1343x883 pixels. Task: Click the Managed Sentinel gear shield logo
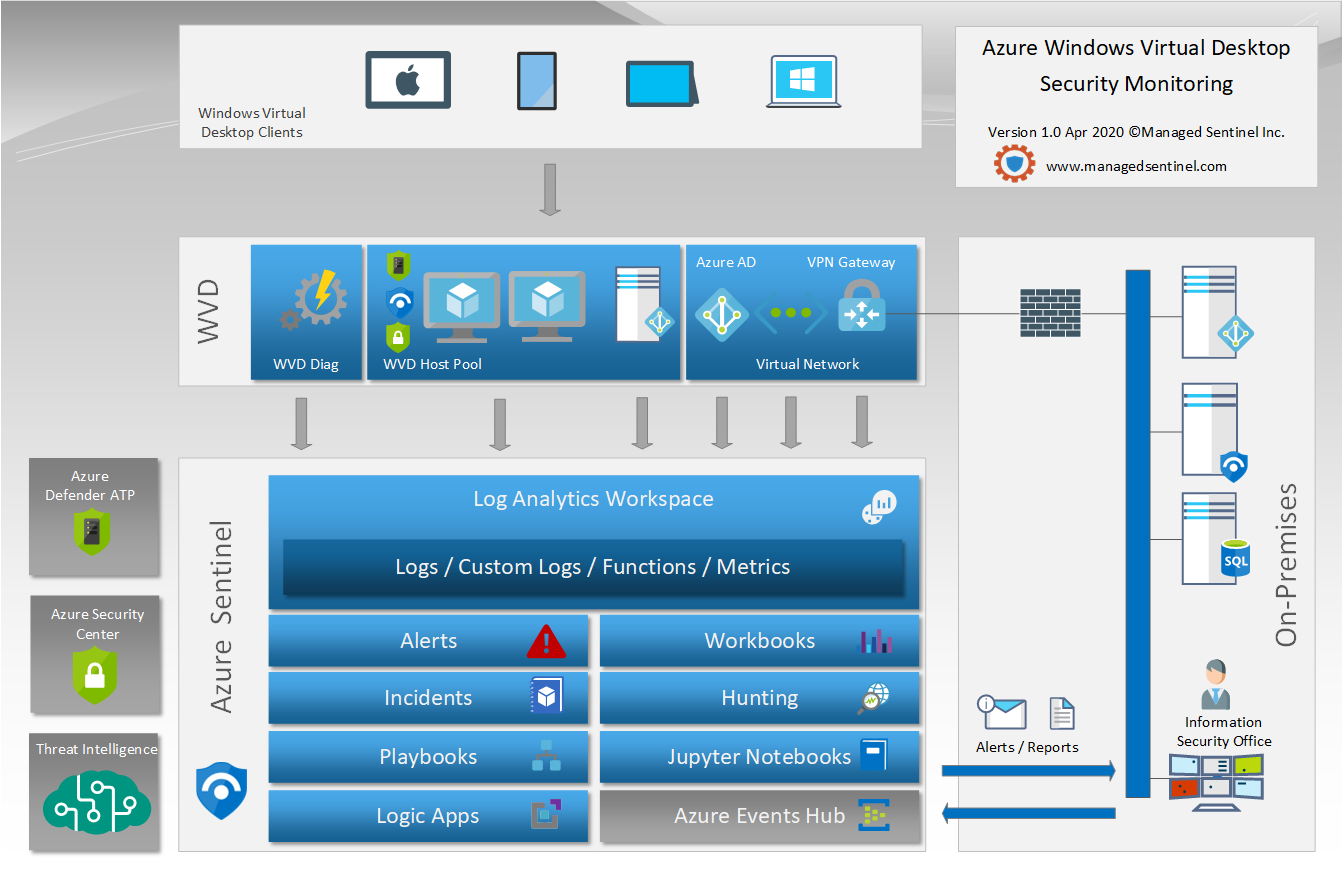[1014, 163]
